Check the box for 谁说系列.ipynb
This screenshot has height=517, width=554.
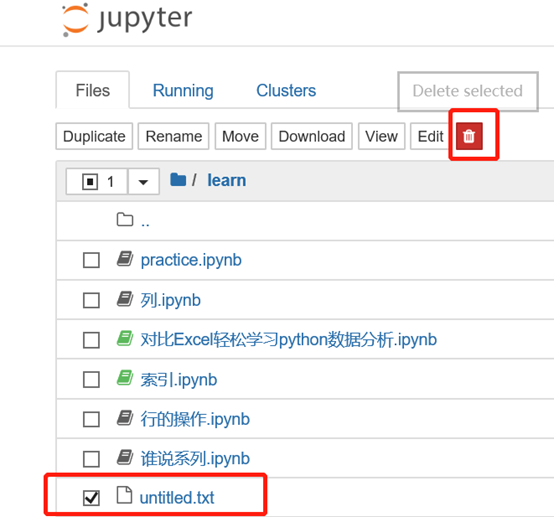pyautogui.click(x=91, y=459)
